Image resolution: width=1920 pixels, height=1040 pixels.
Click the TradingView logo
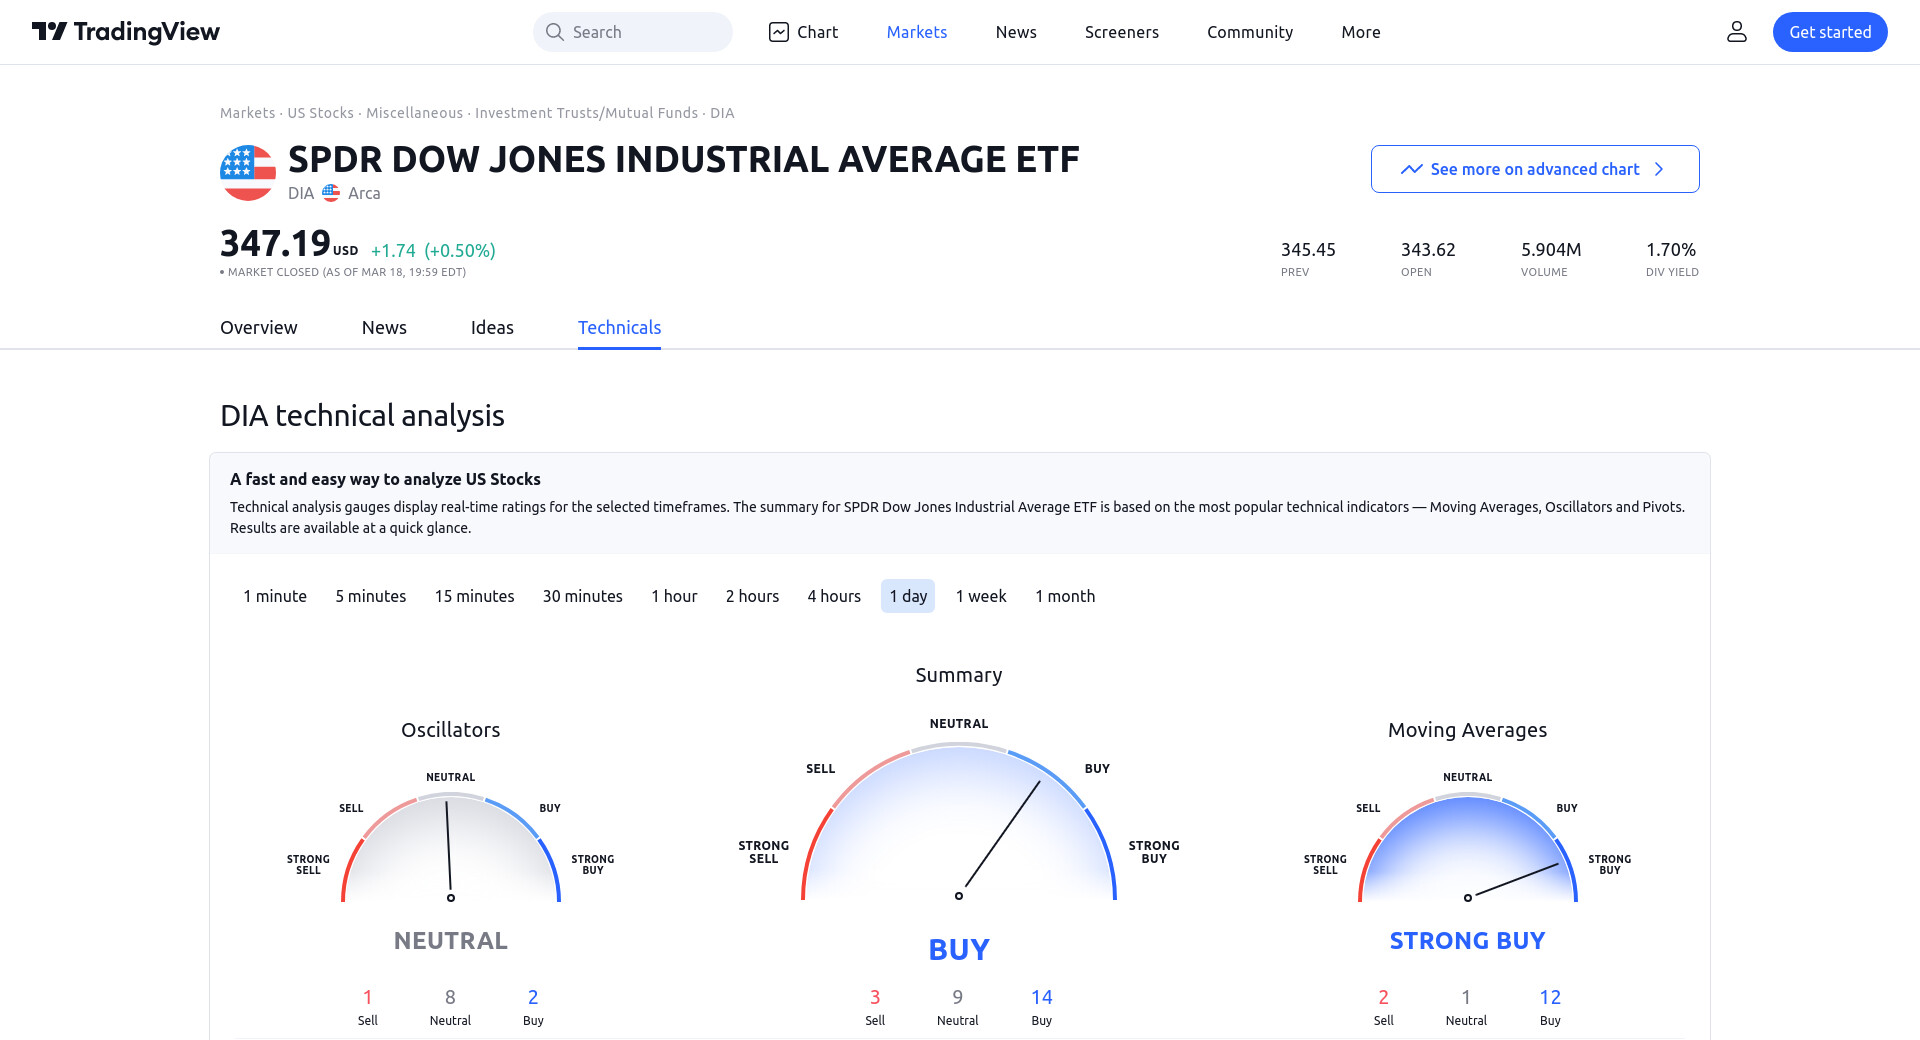click(126, 32)
